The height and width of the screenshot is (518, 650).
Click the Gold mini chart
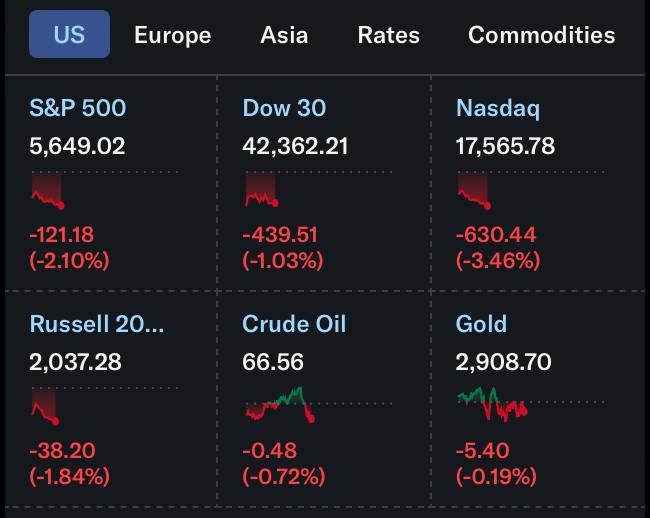pyautogui.click(x=491, y=404)
